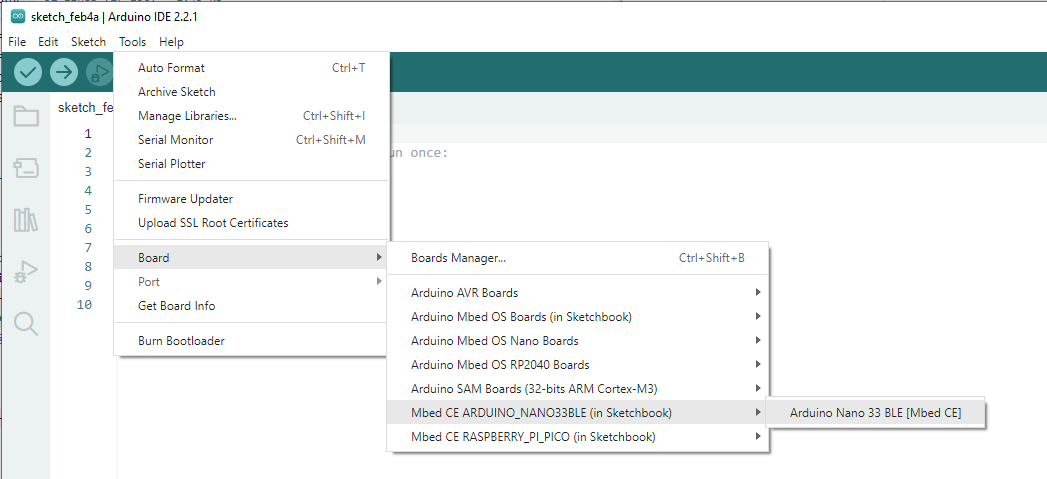Open the Boards Manager sidebar icon
The width and height of the screenshot is (1047, 479).
26,168
